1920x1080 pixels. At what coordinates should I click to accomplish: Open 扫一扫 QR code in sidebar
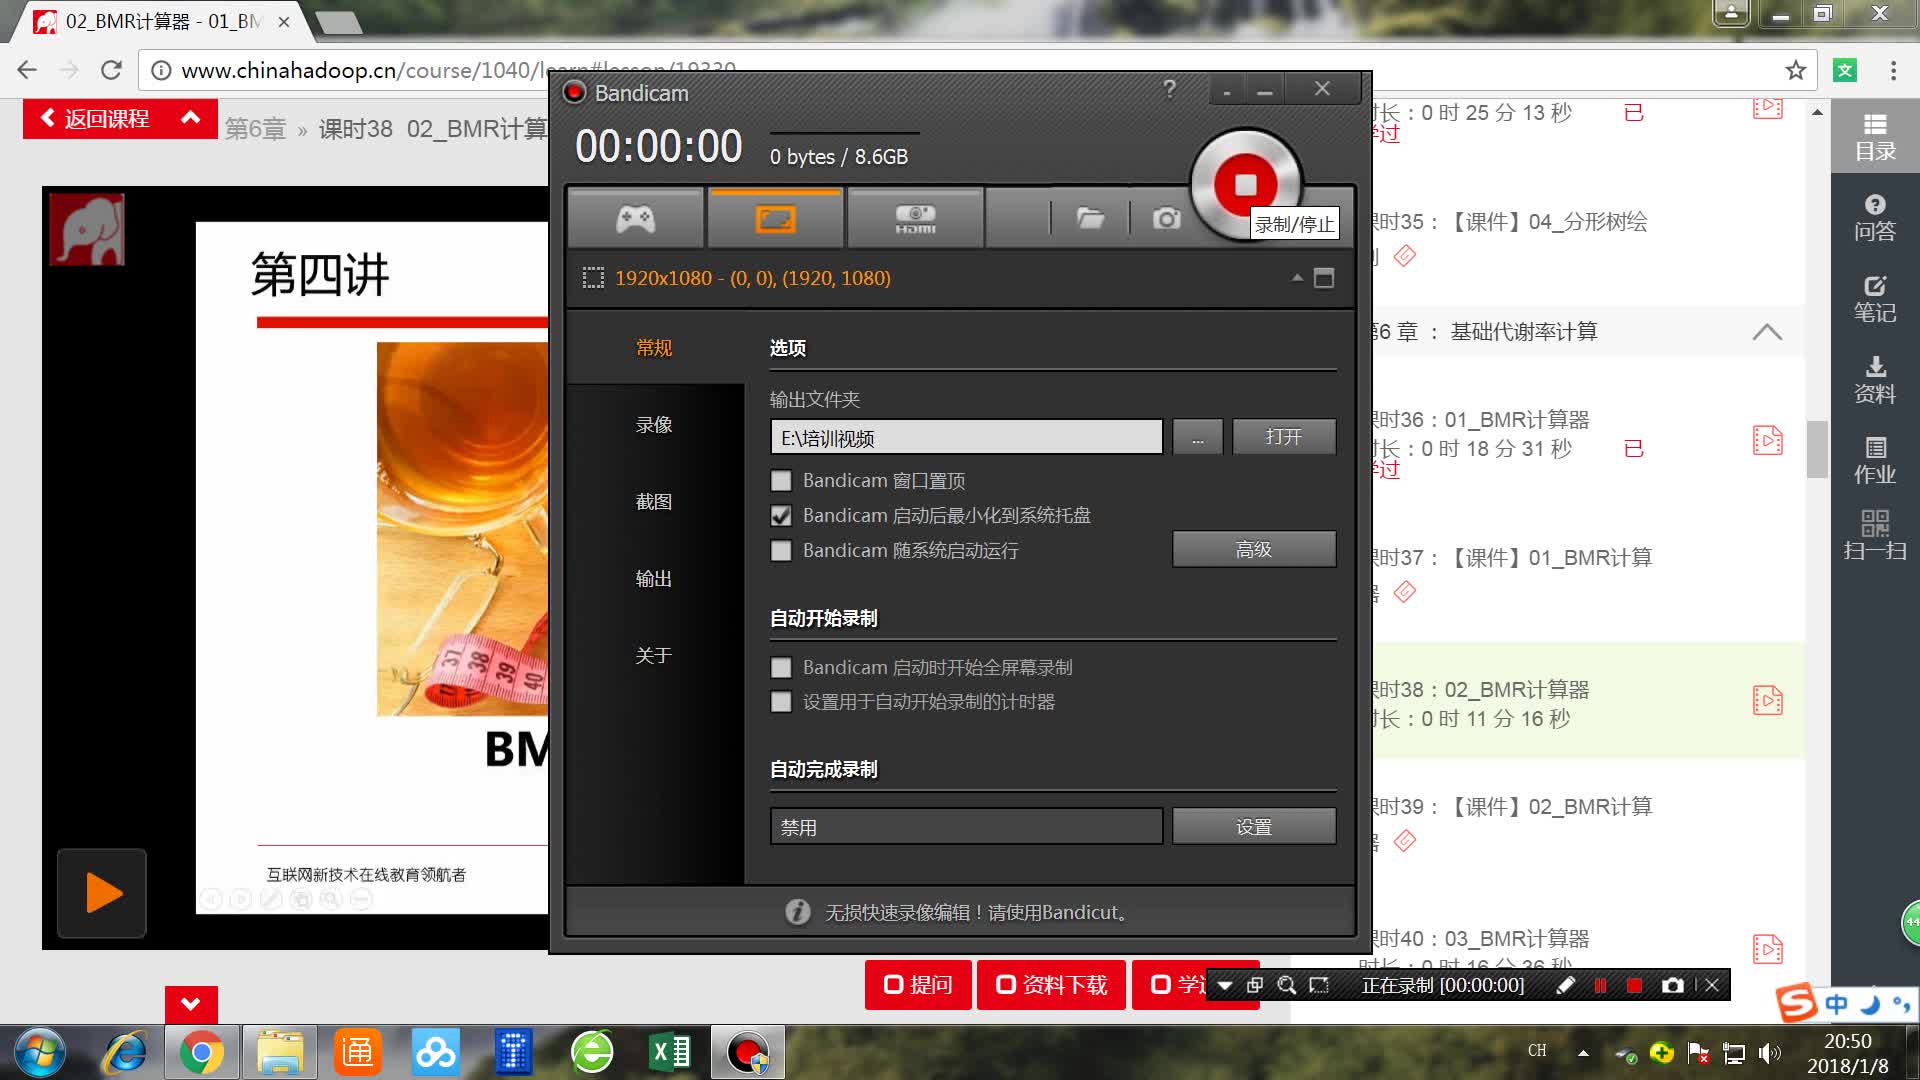(x=1875, y=536)
